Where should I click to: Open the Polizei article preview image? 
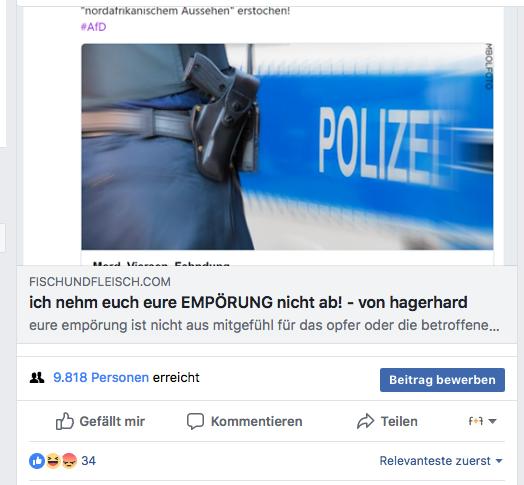(287, 147)
